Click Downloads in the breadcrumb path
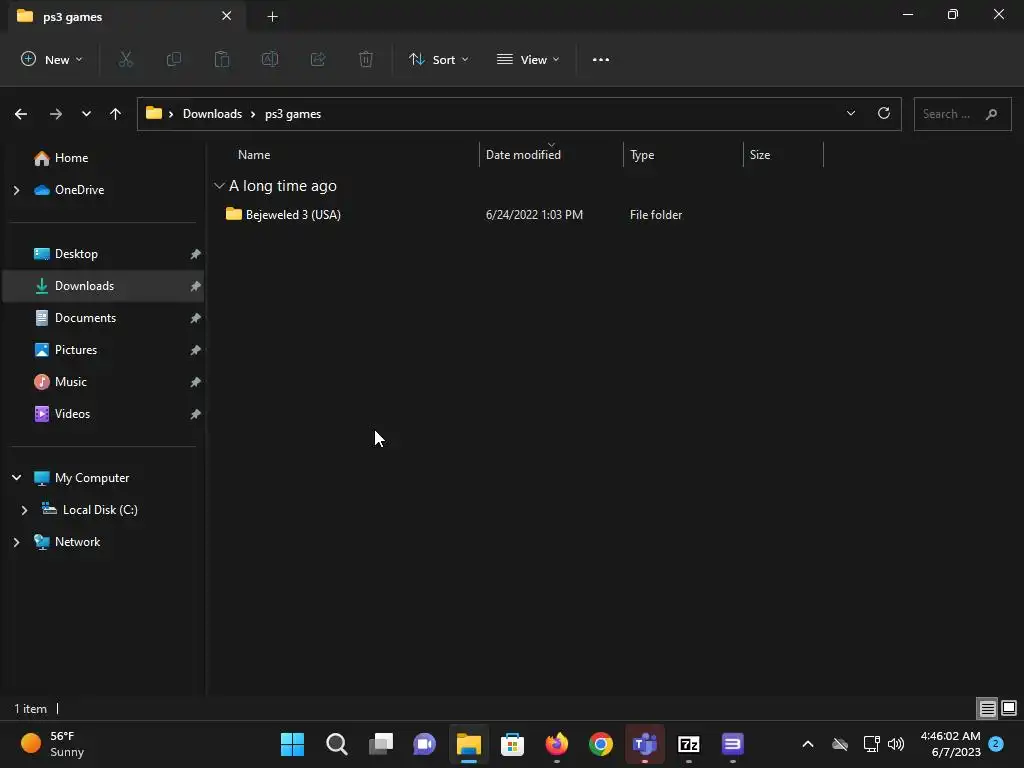Image resolution: width=1024 pixels, height=768 pixels. [212, 114]
